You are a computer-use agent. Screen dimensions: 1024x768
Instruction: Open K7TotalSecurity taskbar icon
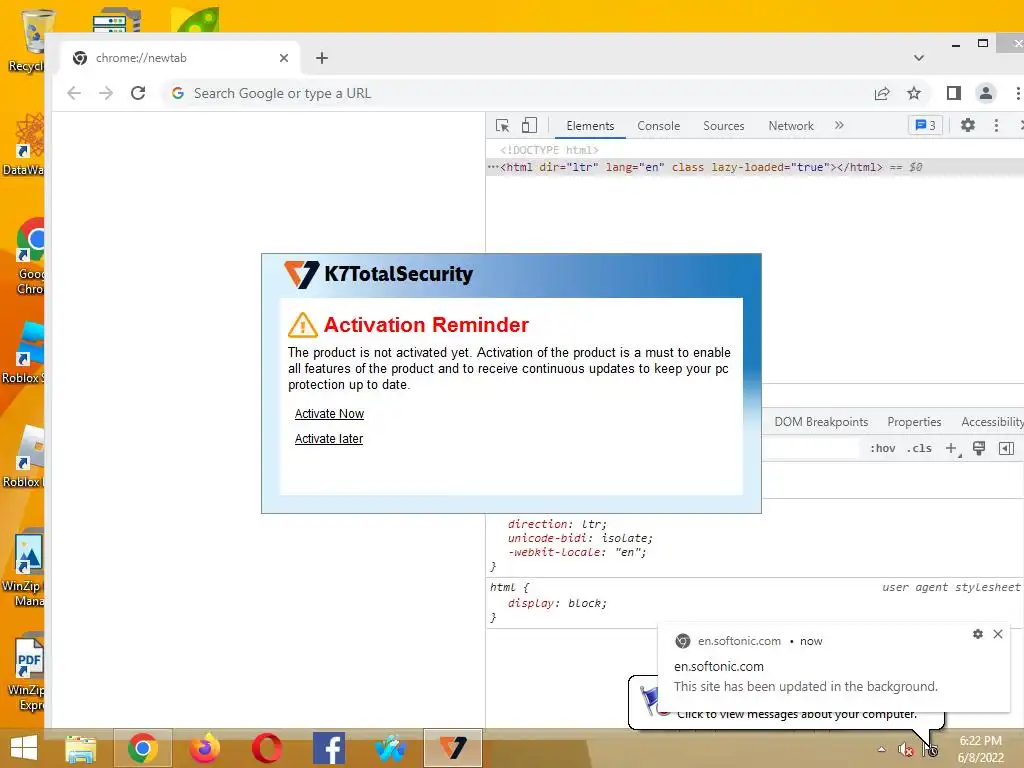[453, 748]
